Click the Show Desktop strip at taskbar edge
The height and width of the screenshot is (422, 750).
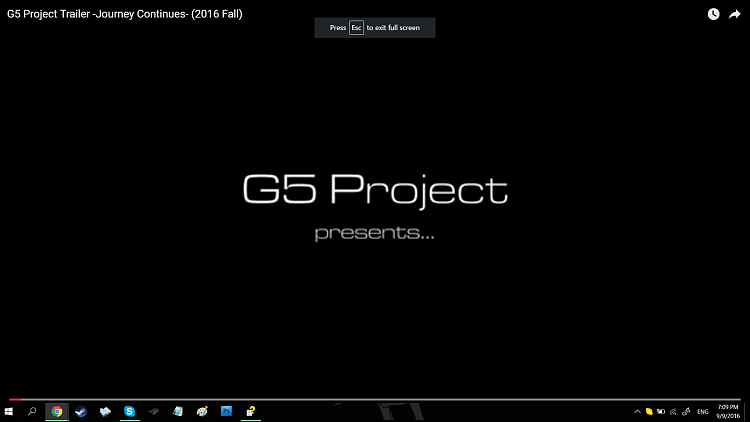click(x=747, y=412)
